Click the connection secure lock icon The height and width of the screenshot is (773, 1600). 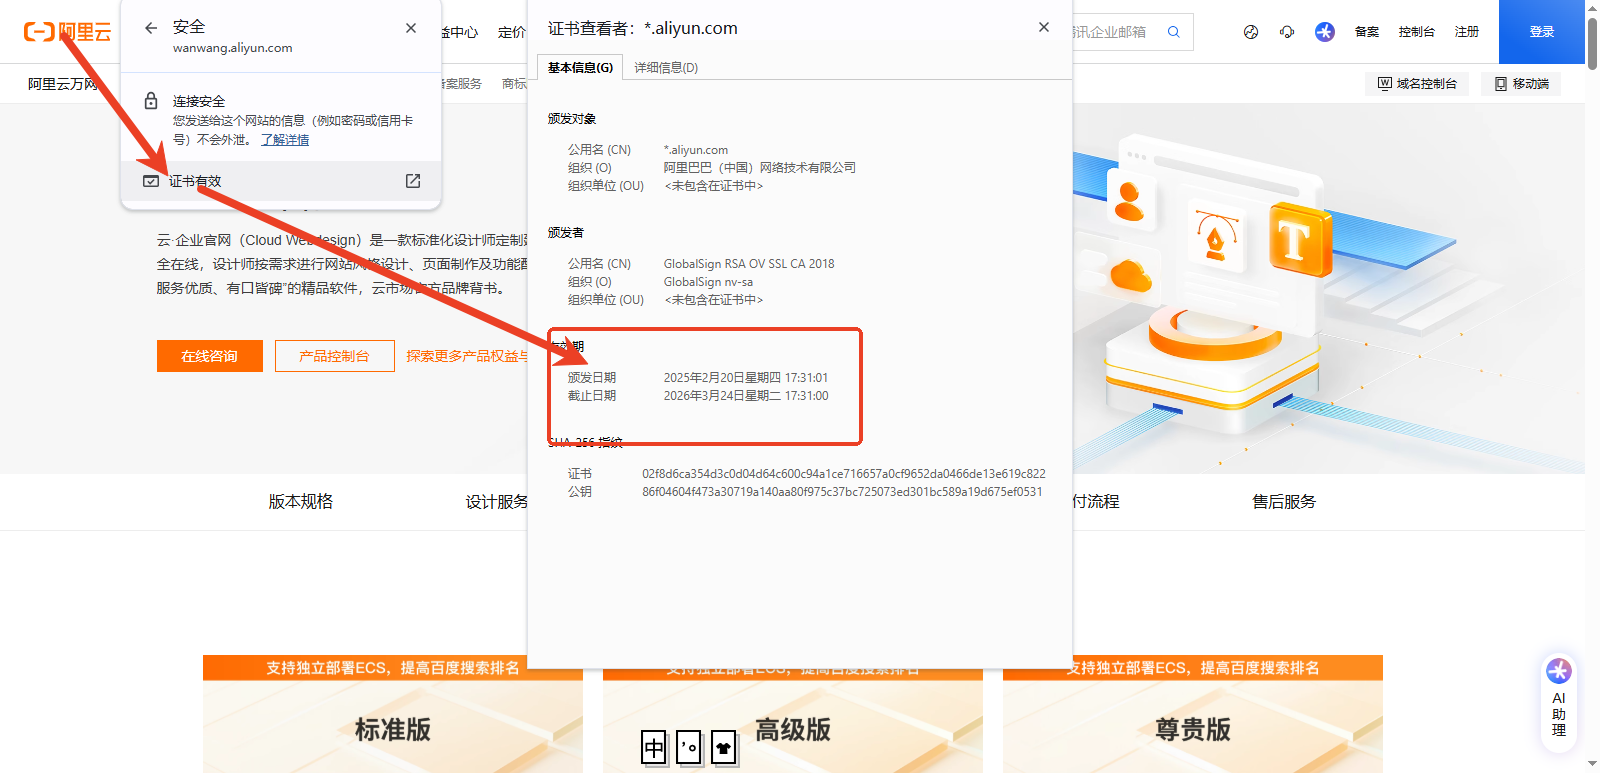coord(151,101)
